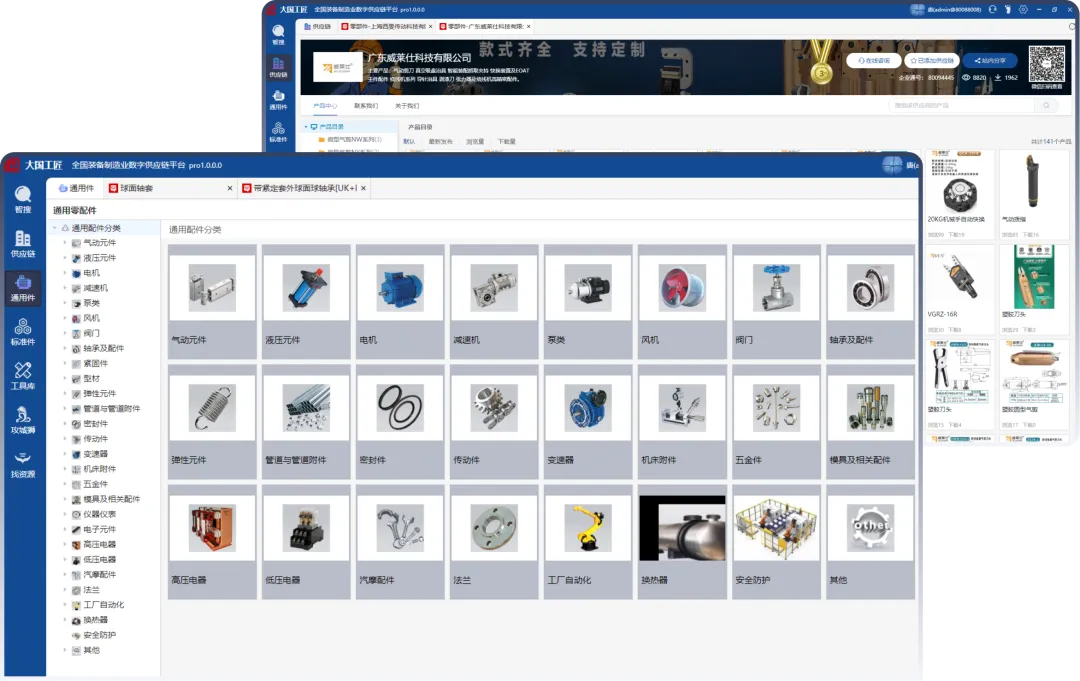Sort products by 下载量

pos(507,142)
